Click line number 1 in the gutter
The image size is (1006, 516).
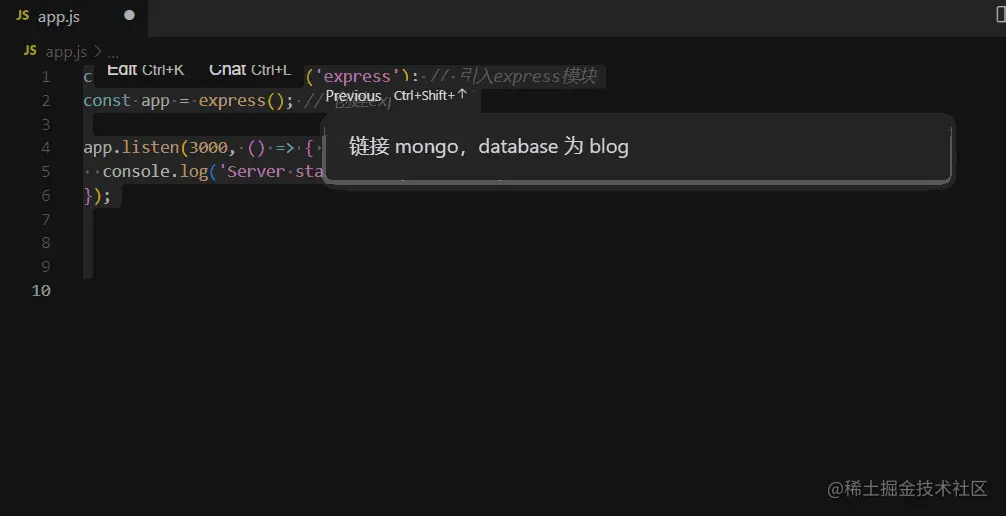46,77
